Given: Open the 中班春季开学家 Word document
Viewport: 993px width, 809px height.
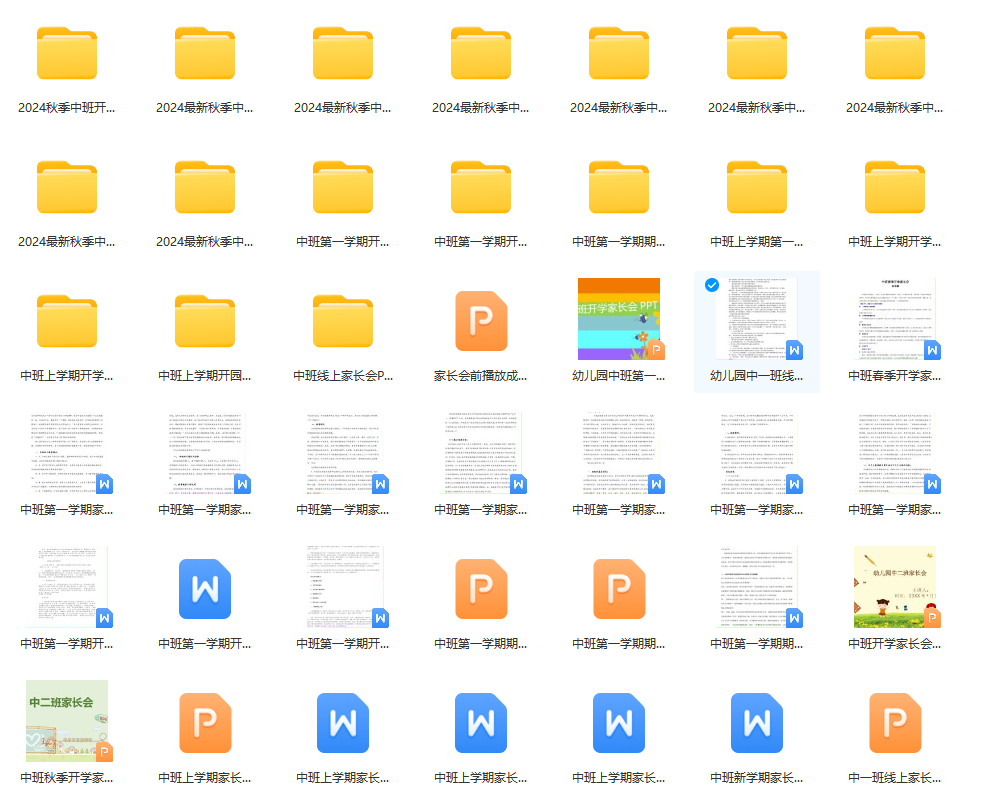Looking at the screenshot, I should (x=895, y=320).
